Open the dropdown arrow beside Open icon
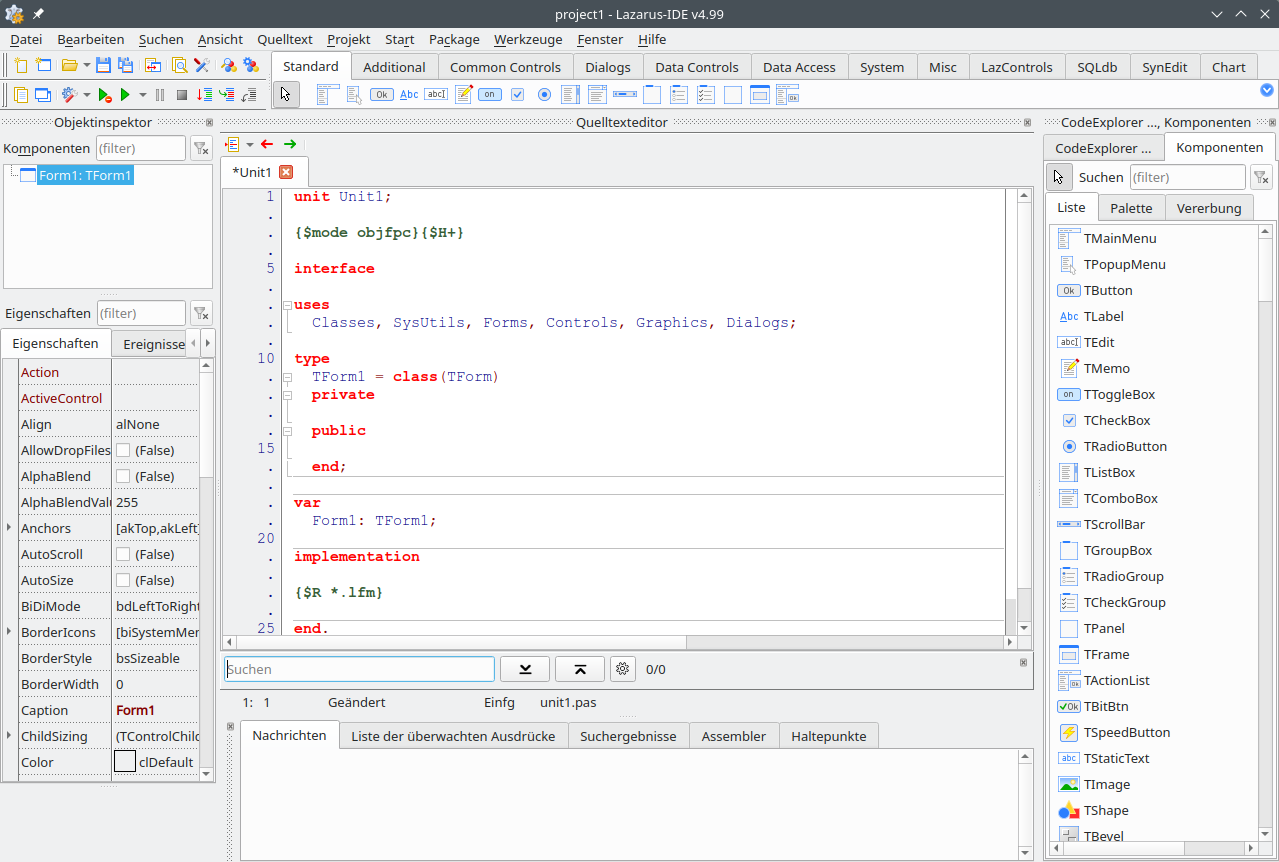 tap(86, 65)
